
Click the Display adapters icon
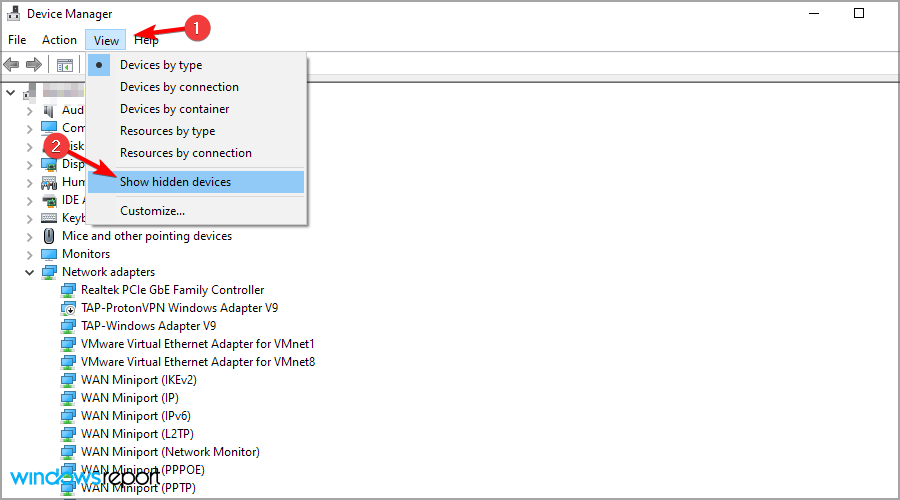pos(49,164)
